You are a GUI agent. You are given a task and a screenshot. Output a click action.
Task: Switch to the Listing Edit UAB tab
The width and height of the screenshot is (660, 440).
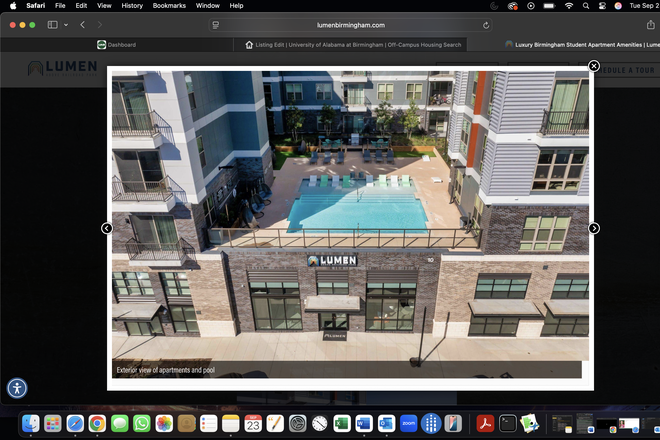350,45
